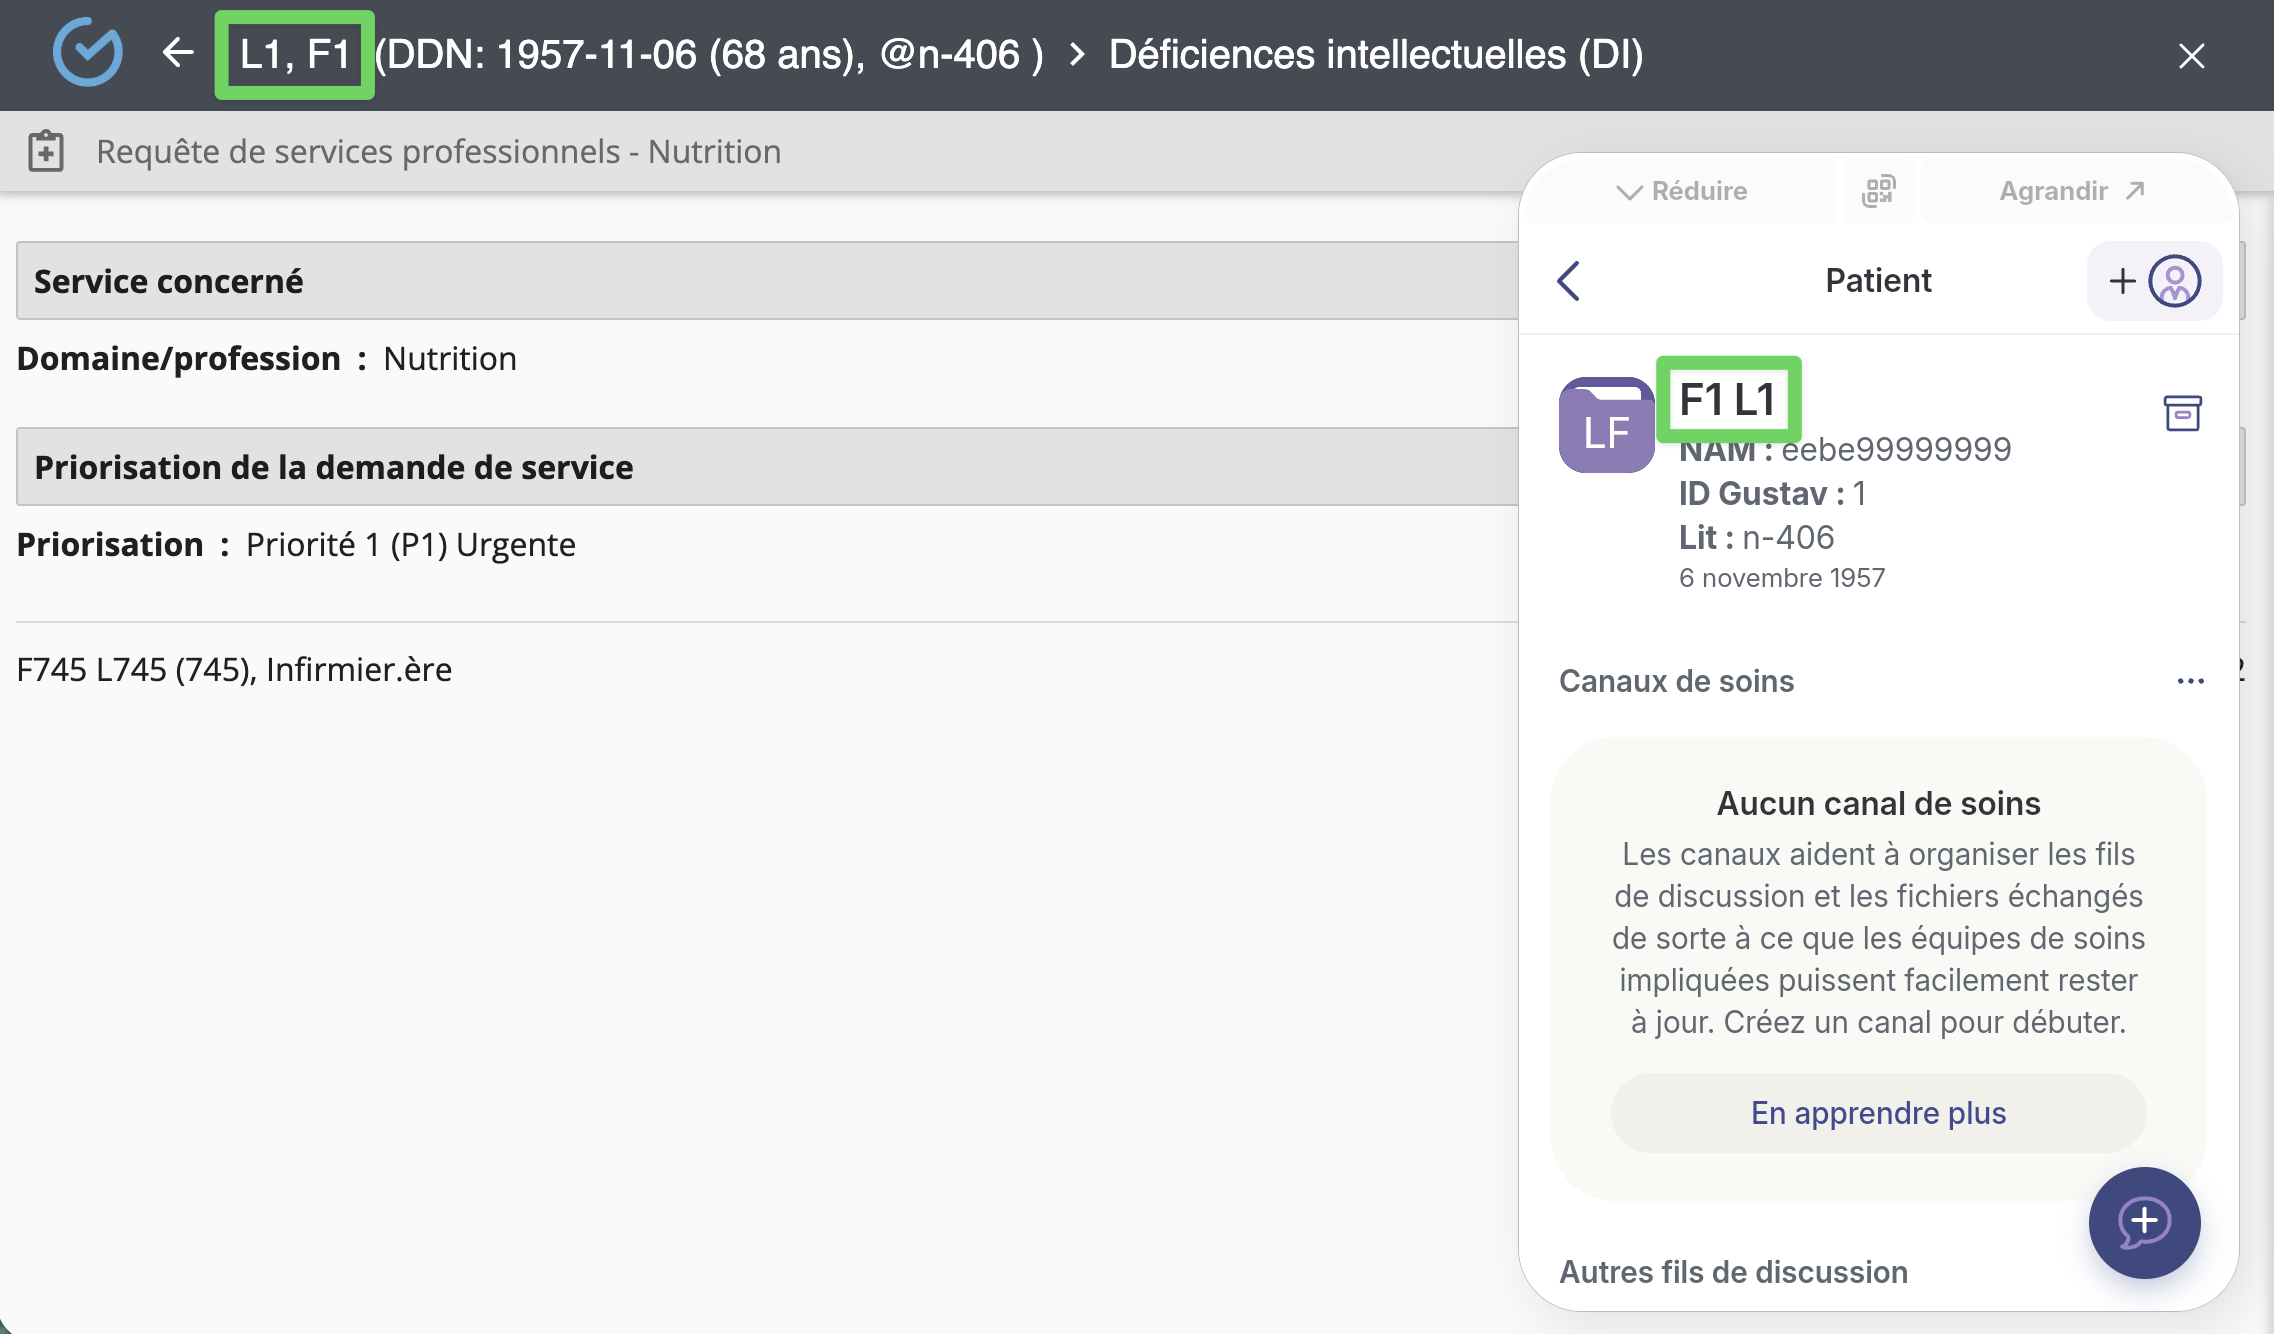Click the checkmark app logo icon
This screenshot has width=2274, height=1334.
88,53
